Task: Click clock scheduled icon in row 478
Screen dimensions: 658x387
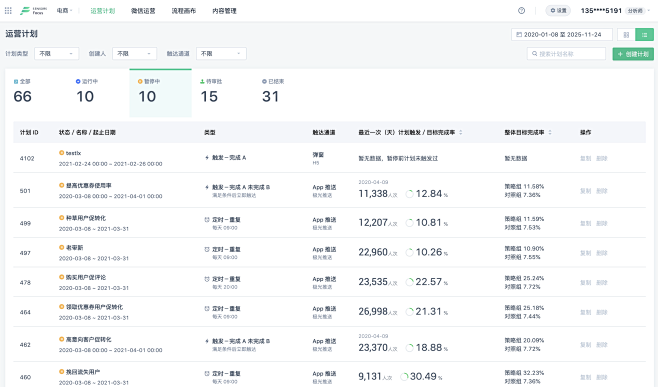Action: pyautogui.click(x=207, y=279)
